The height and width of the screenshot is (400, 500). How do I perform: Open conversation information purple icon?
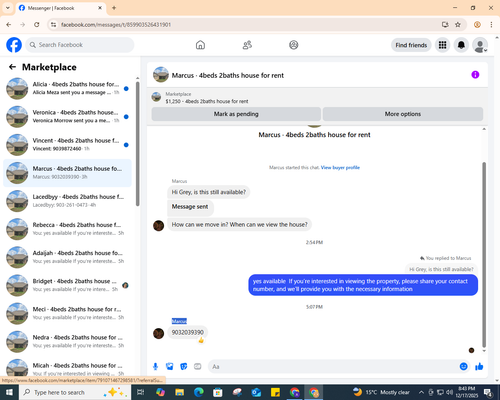(475, 75)
